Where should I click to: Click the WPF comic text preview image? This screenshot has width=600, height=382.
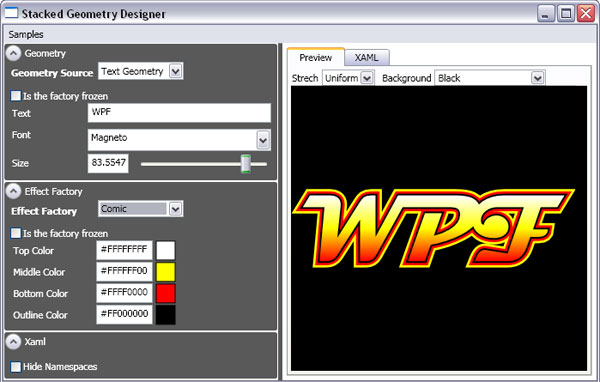click(x=433, y=228)
